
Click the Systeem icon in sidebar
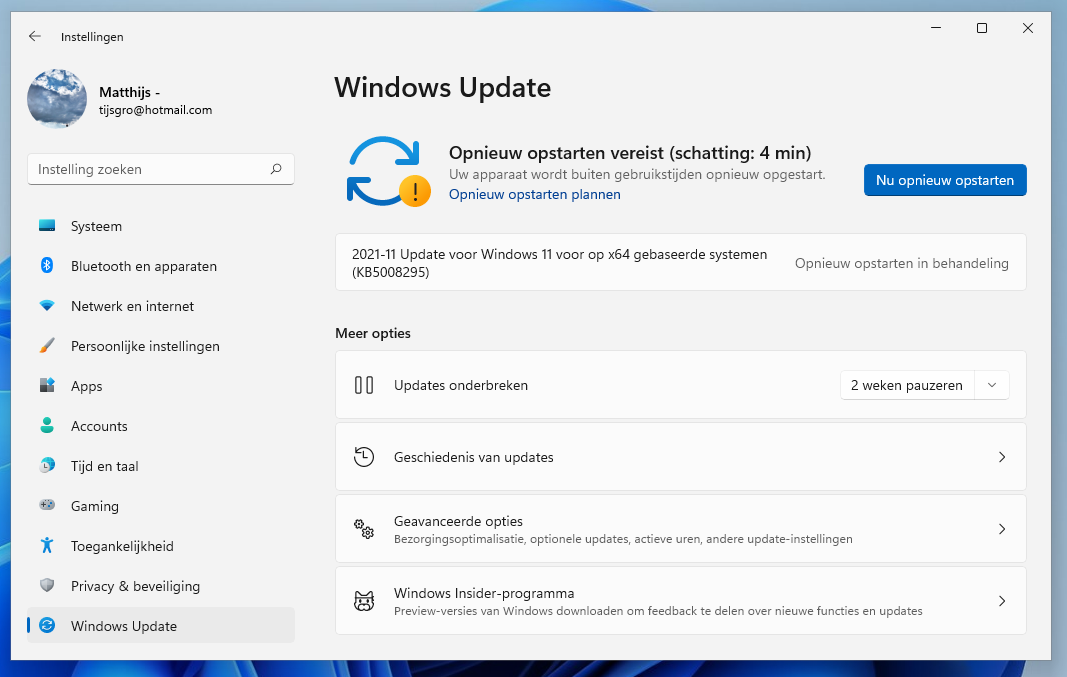pos(47,226)
